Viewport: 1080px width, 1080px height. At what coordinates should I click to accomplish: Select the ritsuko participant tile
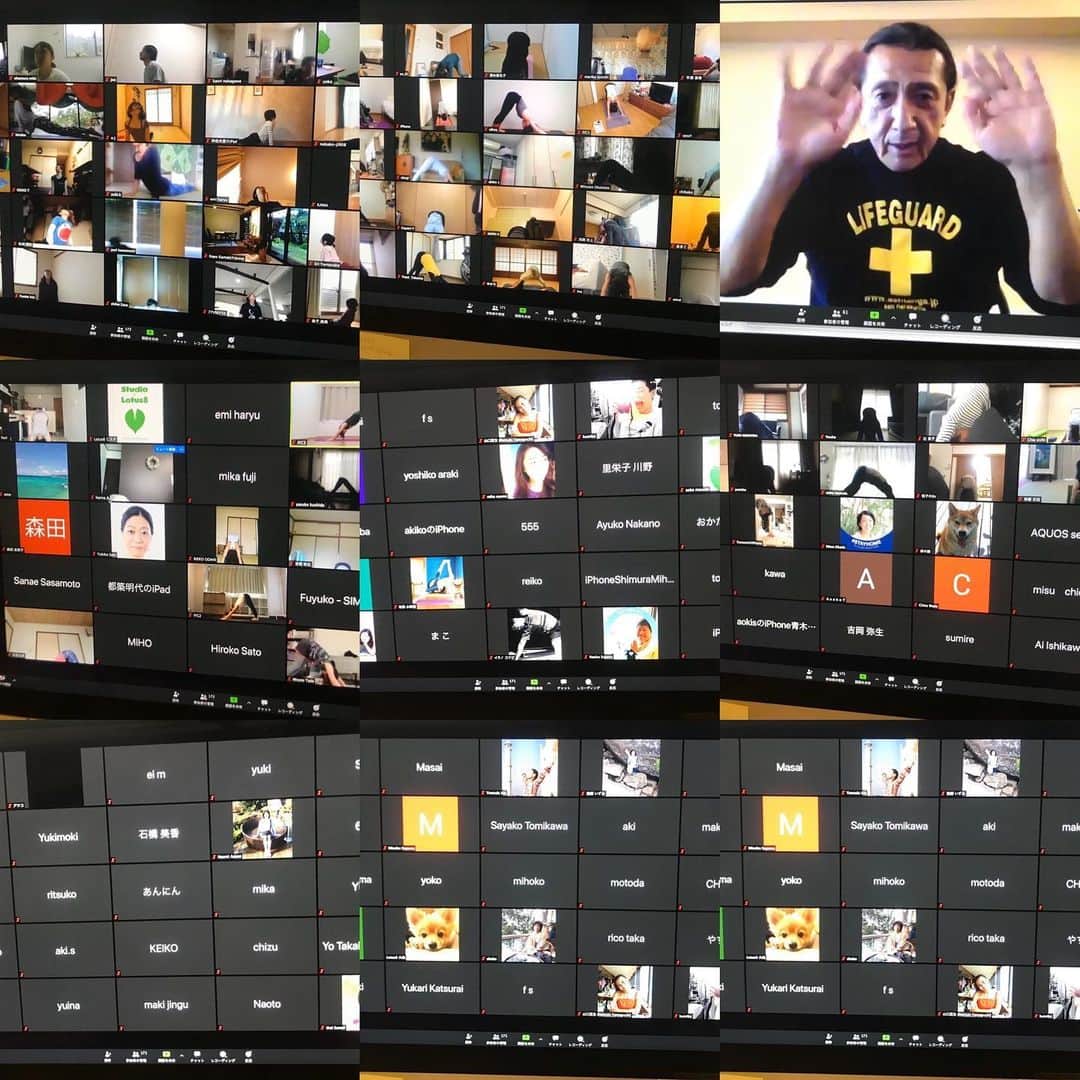pos(61,894)
